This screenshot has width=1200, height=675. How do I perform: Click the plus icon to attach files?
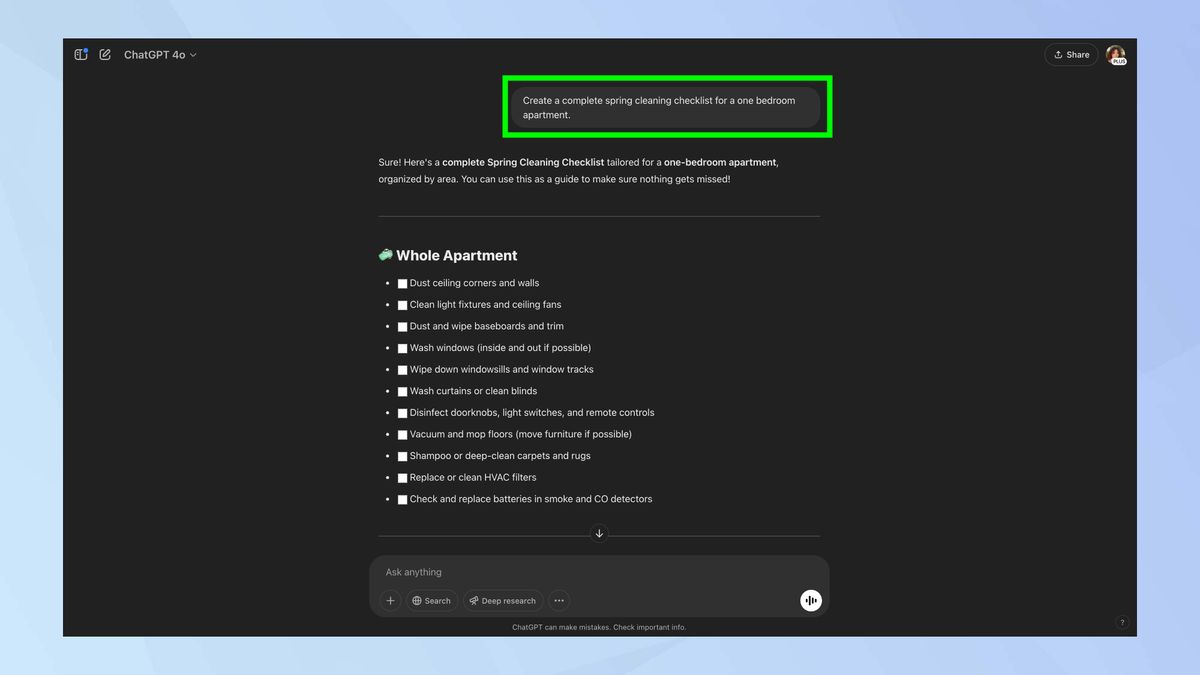tap(390, 600)
